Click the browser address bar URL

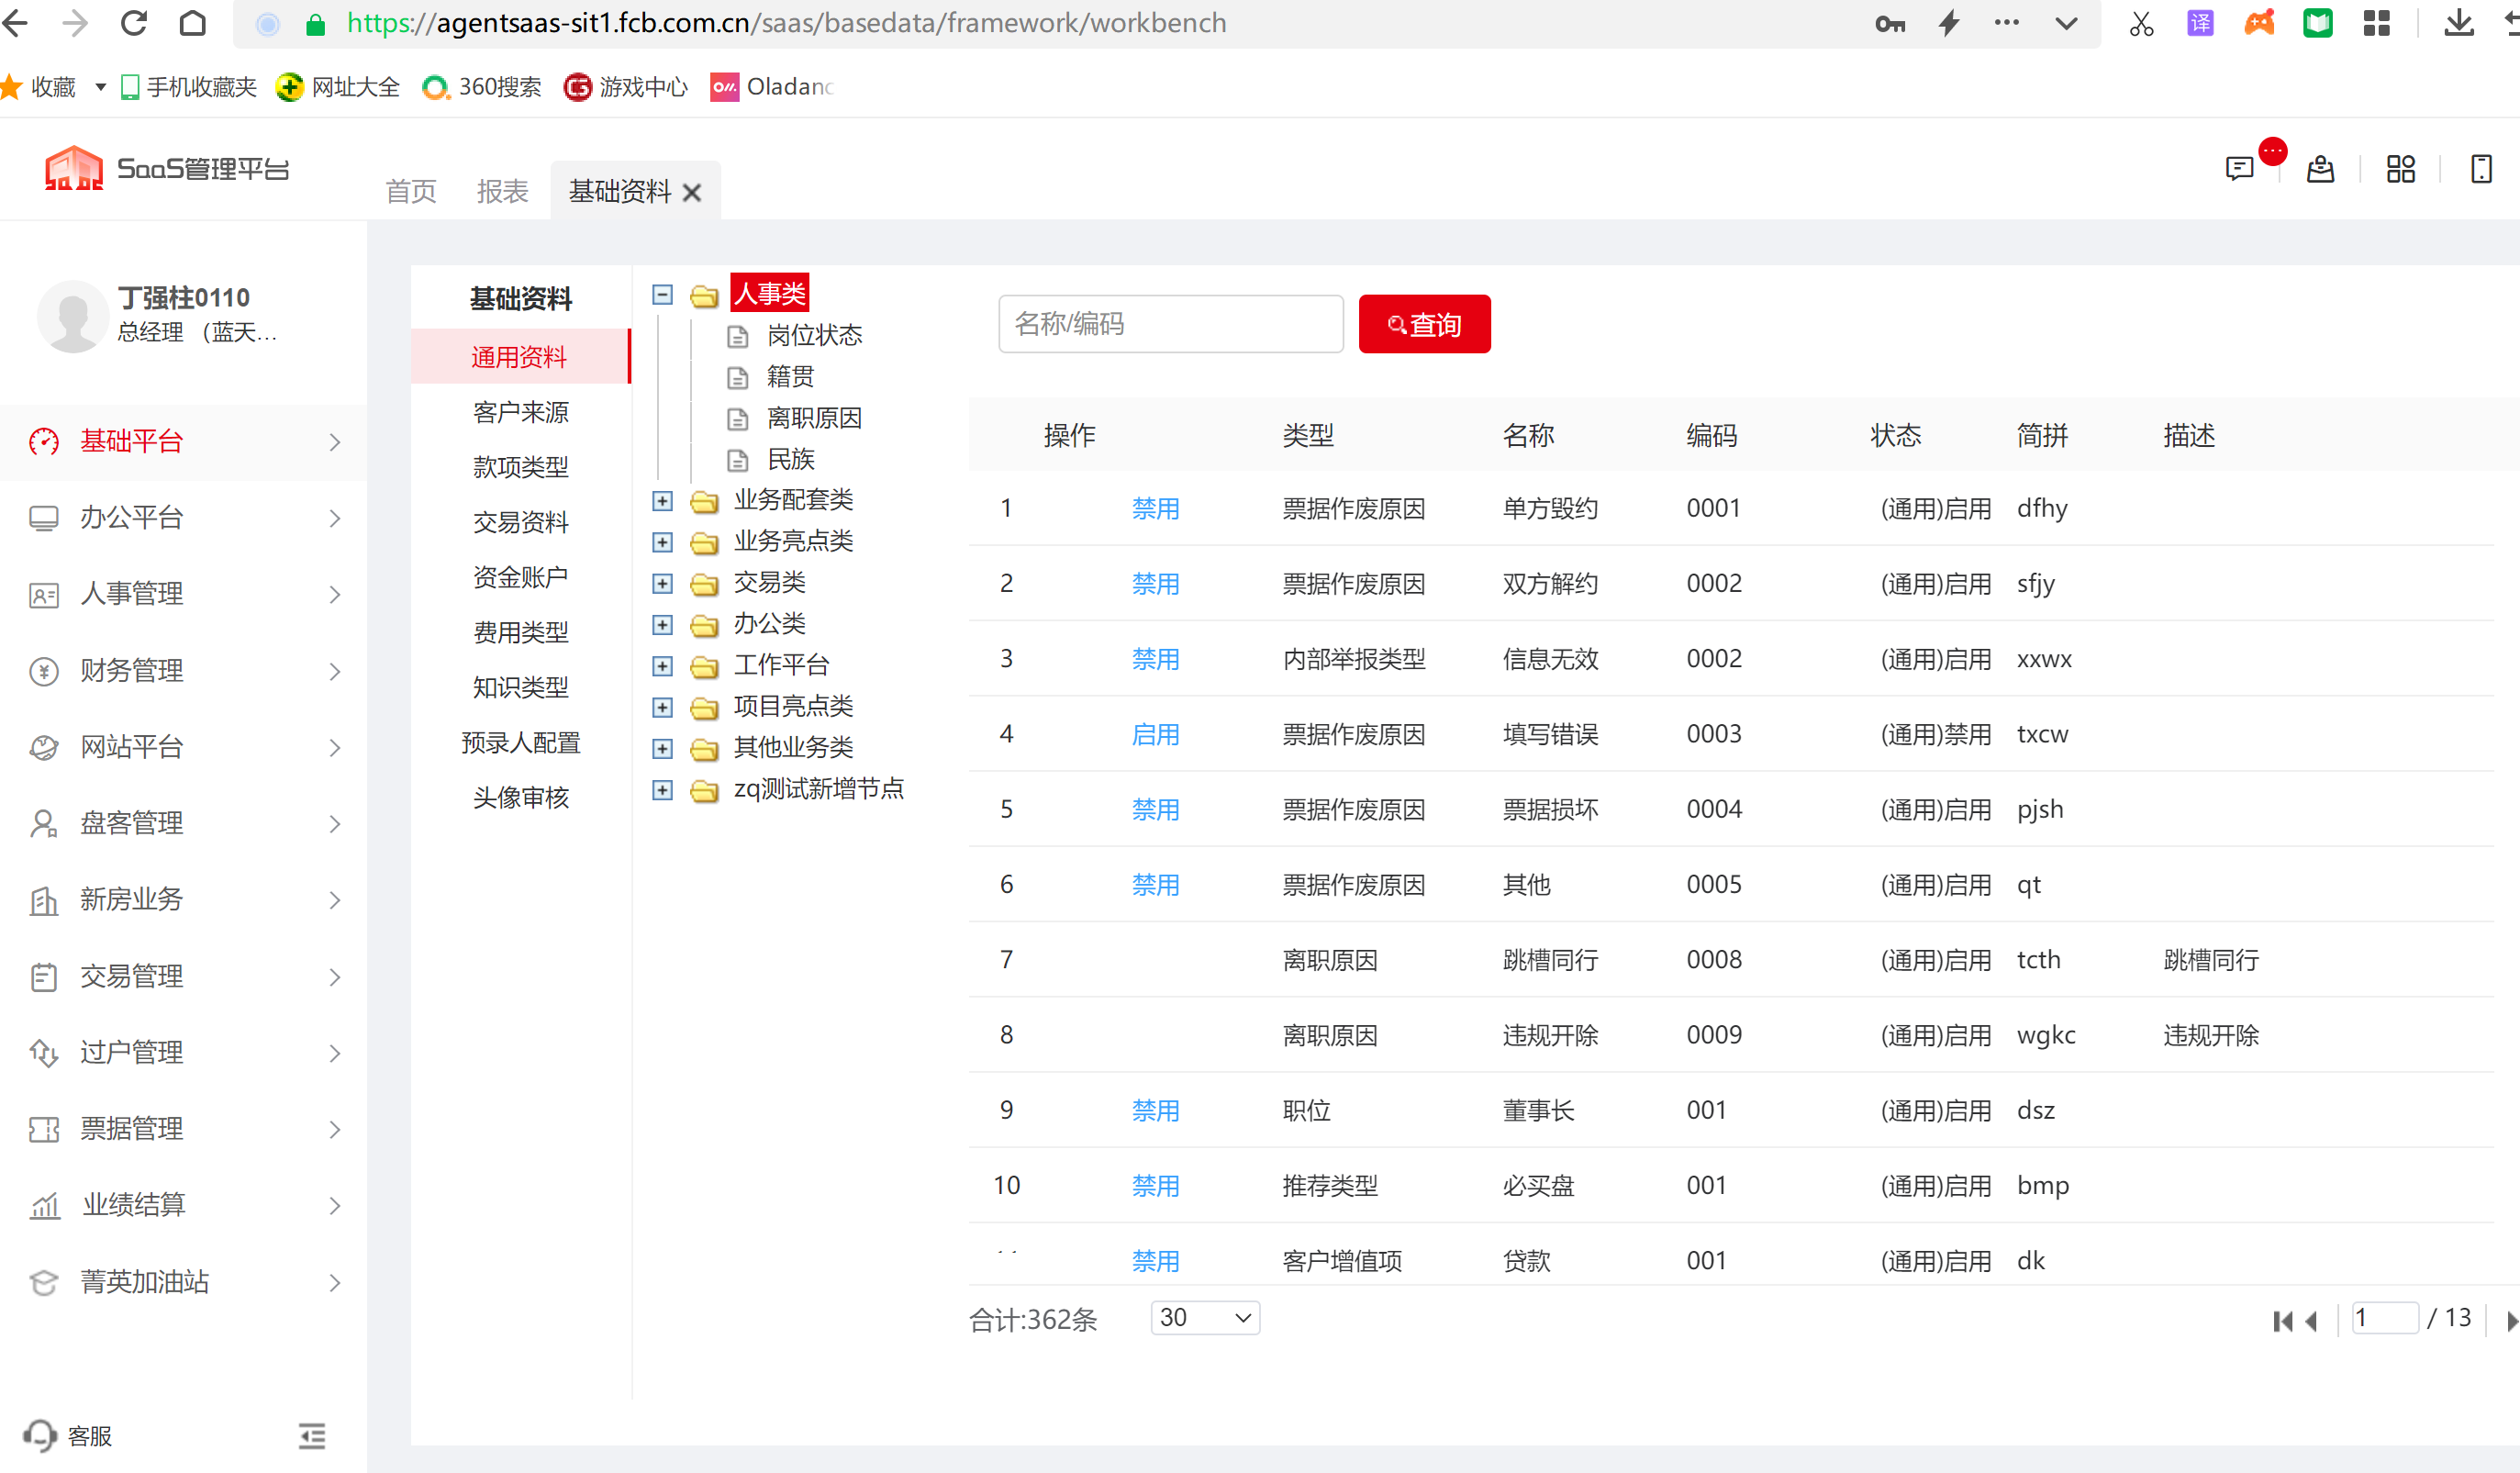click(x=786, y=23)
